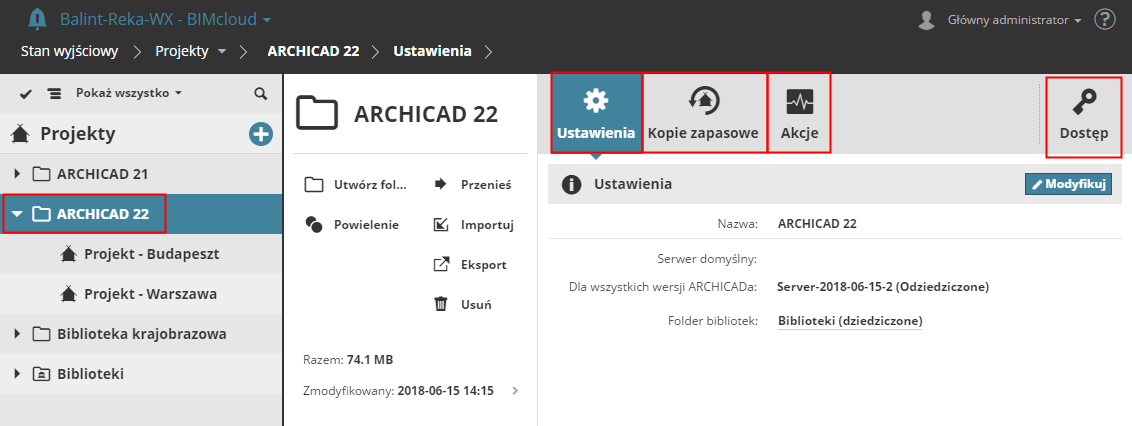Click the Importuj action
This screenshot has height=426, width=1132.
(x=473, y=225)
